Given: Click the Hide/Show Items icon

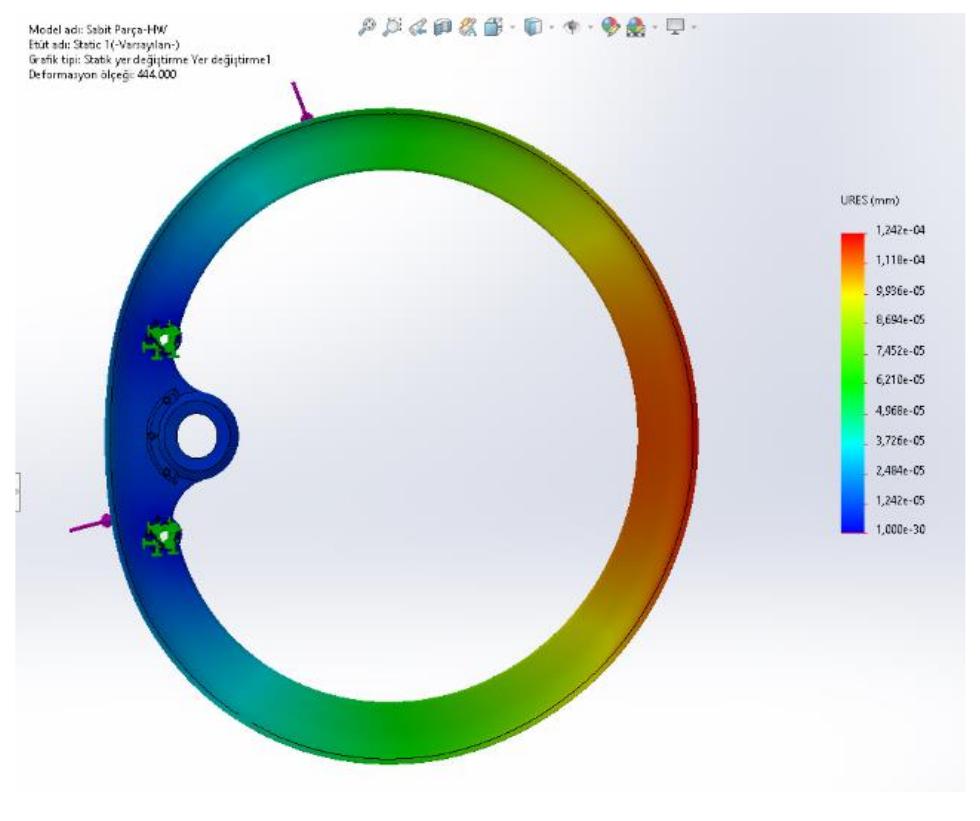Looking at the screenshot, I should 572,27.
